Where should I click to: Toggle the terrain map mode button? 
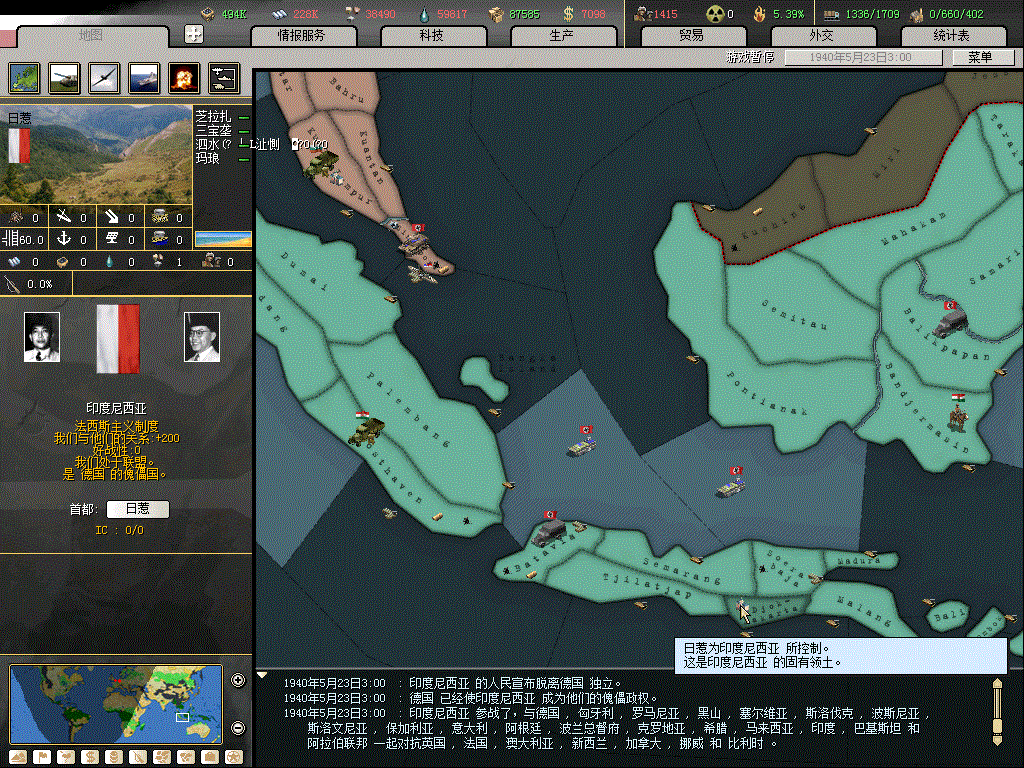click(18, 756)
